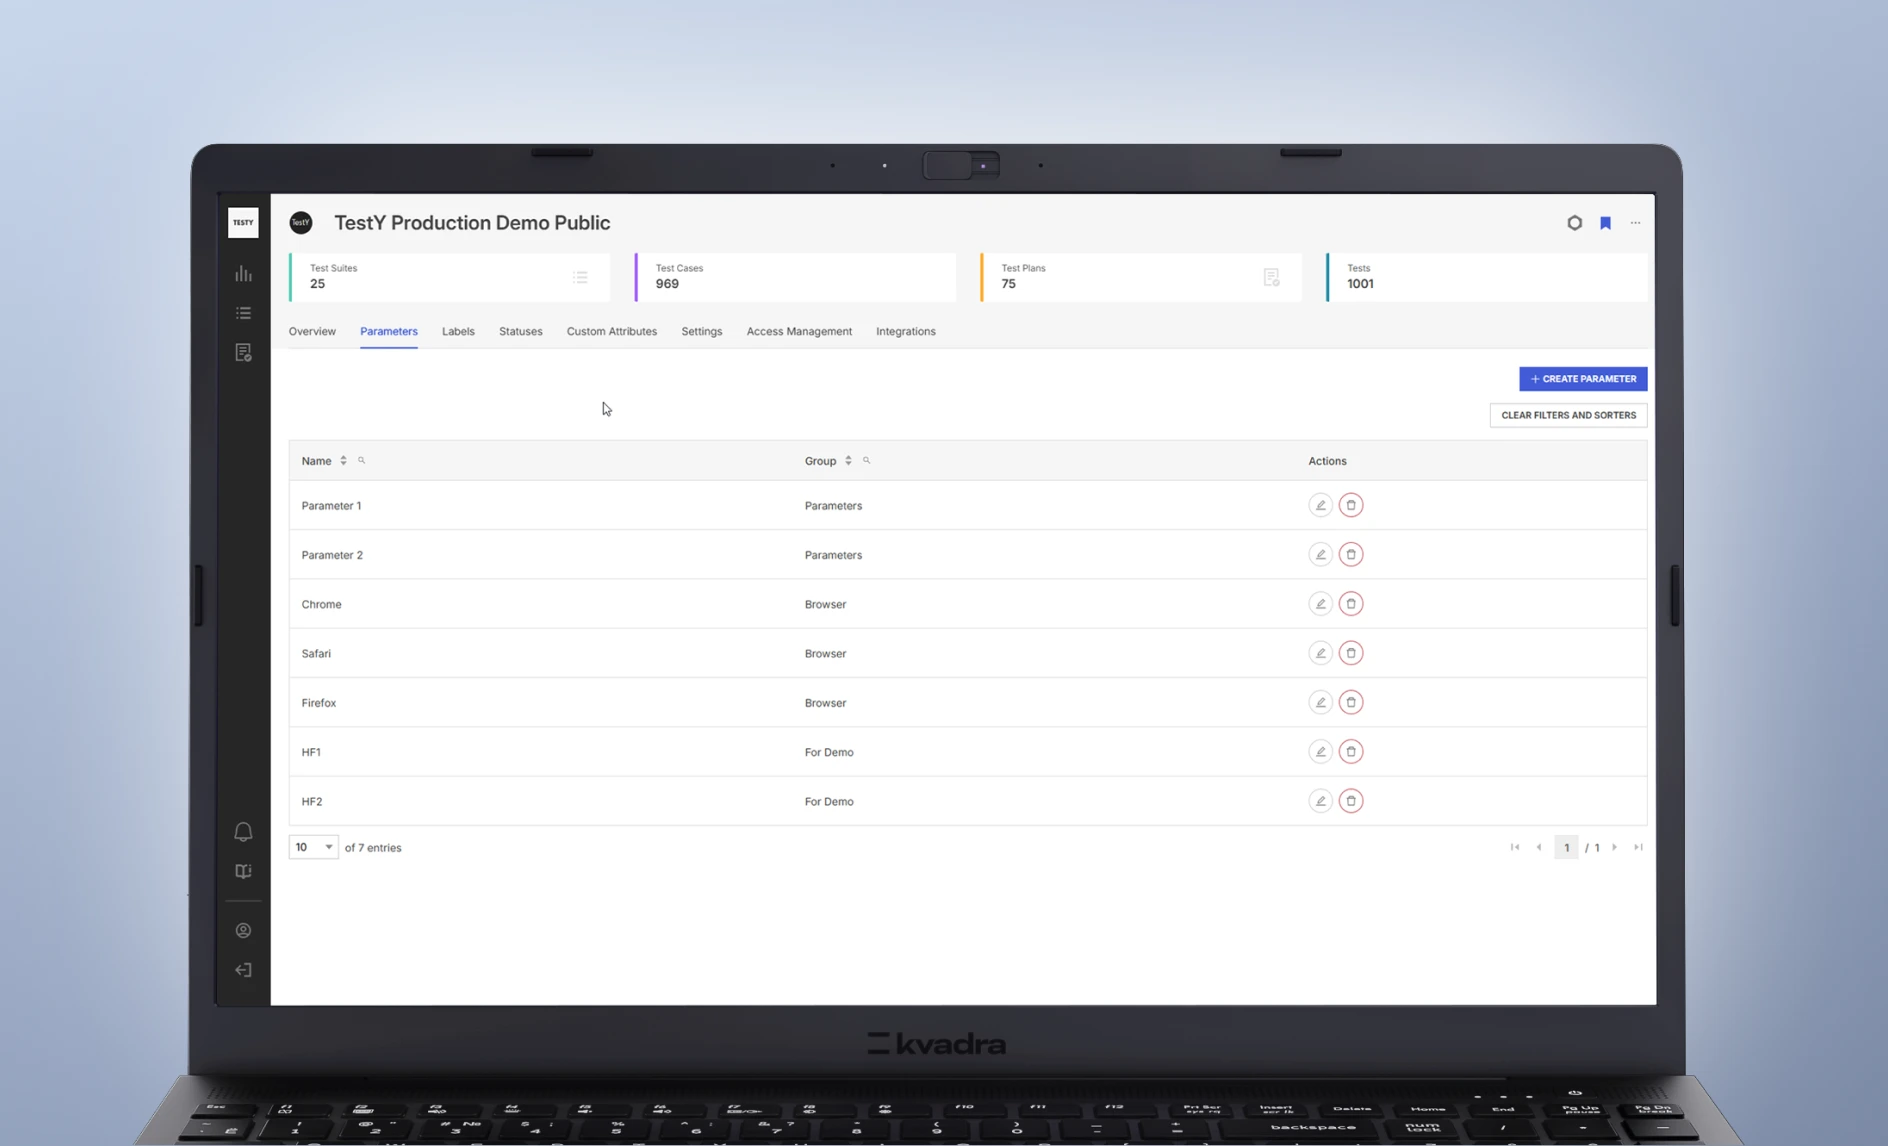The width and height of the screenshot is (1888, 1146).
Task: Switch to the Custom Attributes tab
Action: pyautogui.click(x=611, y=331)
